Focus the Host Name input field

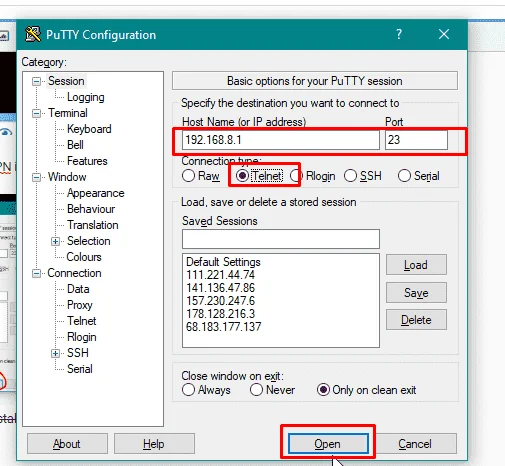(x=281, y=140)
